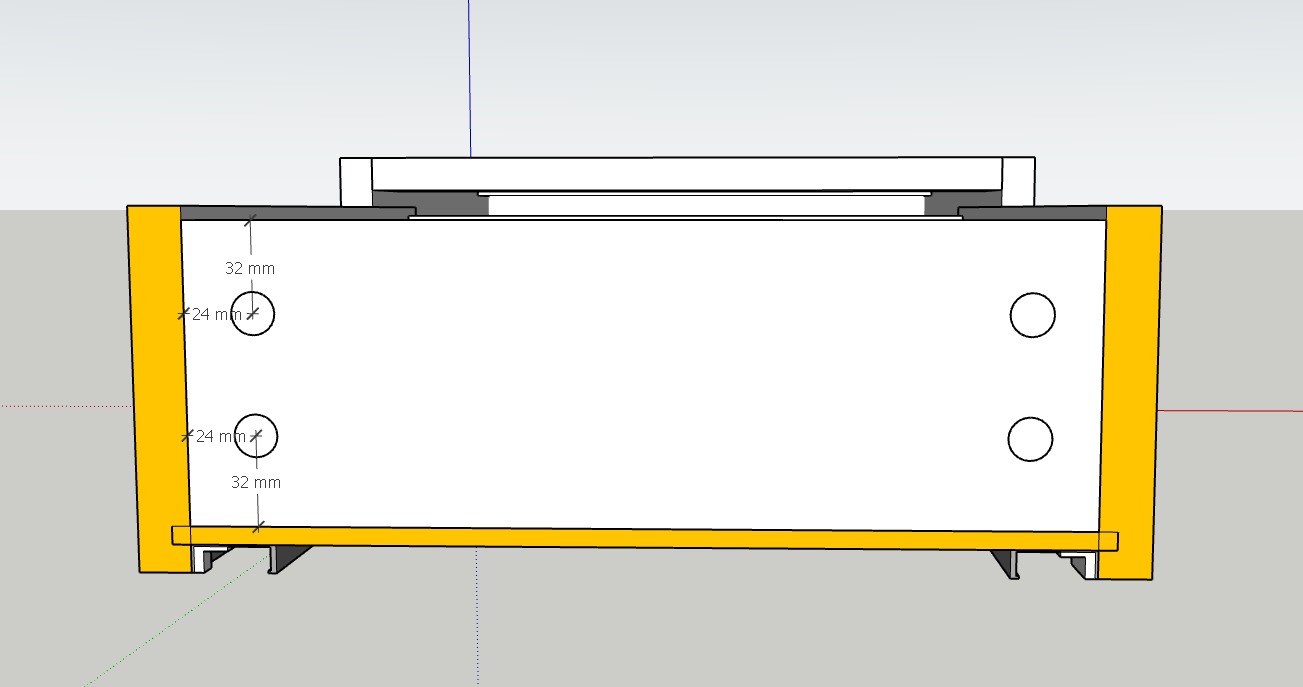
Task: Select the right post of the top white frame
Action: 1018,182
